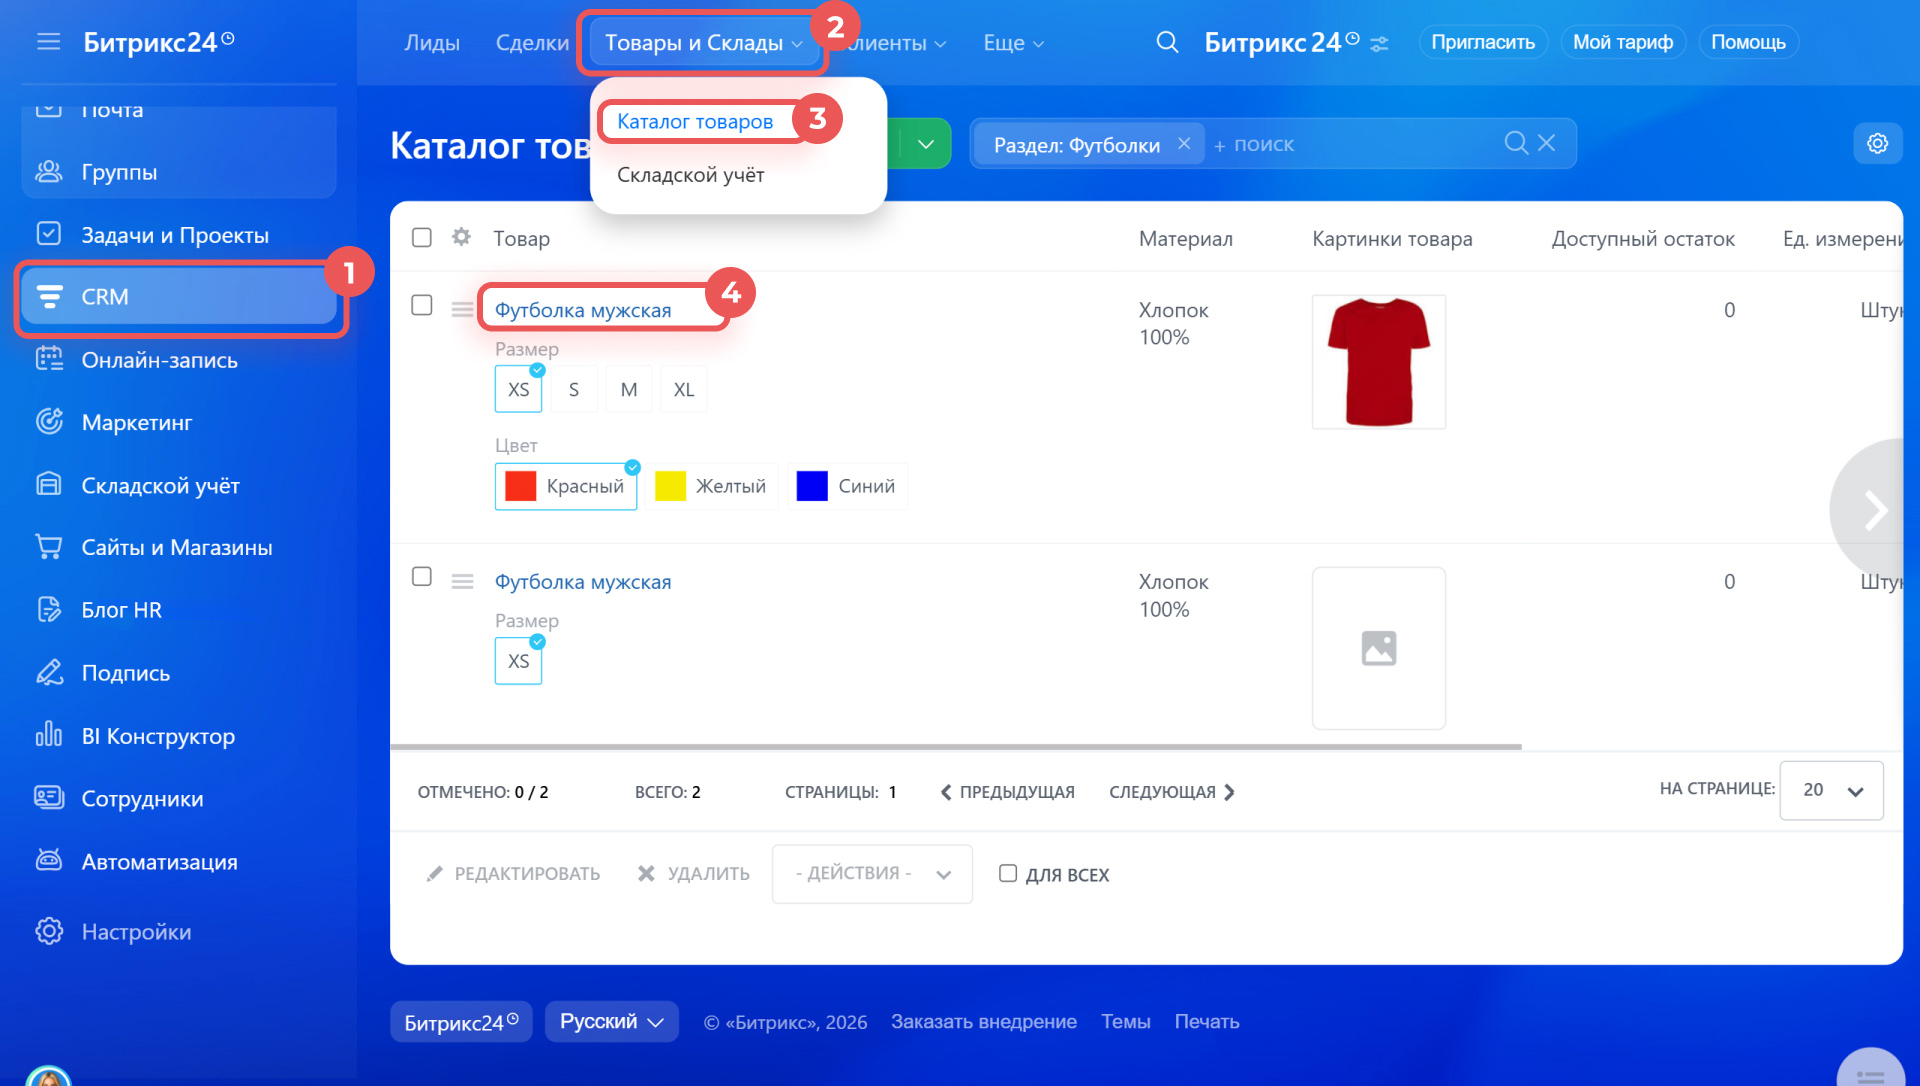Screen dimensions: 1920x1086
Task: Select Складской учёт menu entry
Action: (690, 175)
